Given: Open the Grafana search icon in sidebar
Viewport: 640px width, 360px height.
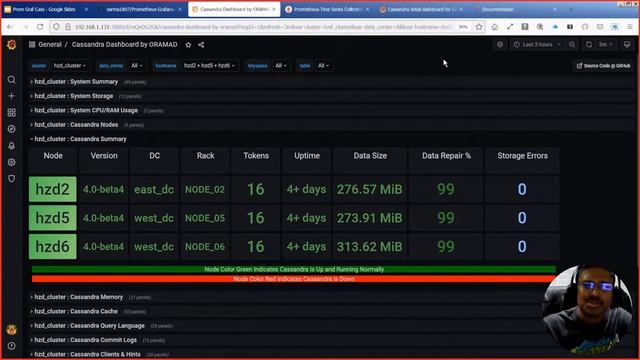Looking at the screenshot, I should tap(11, 80).
